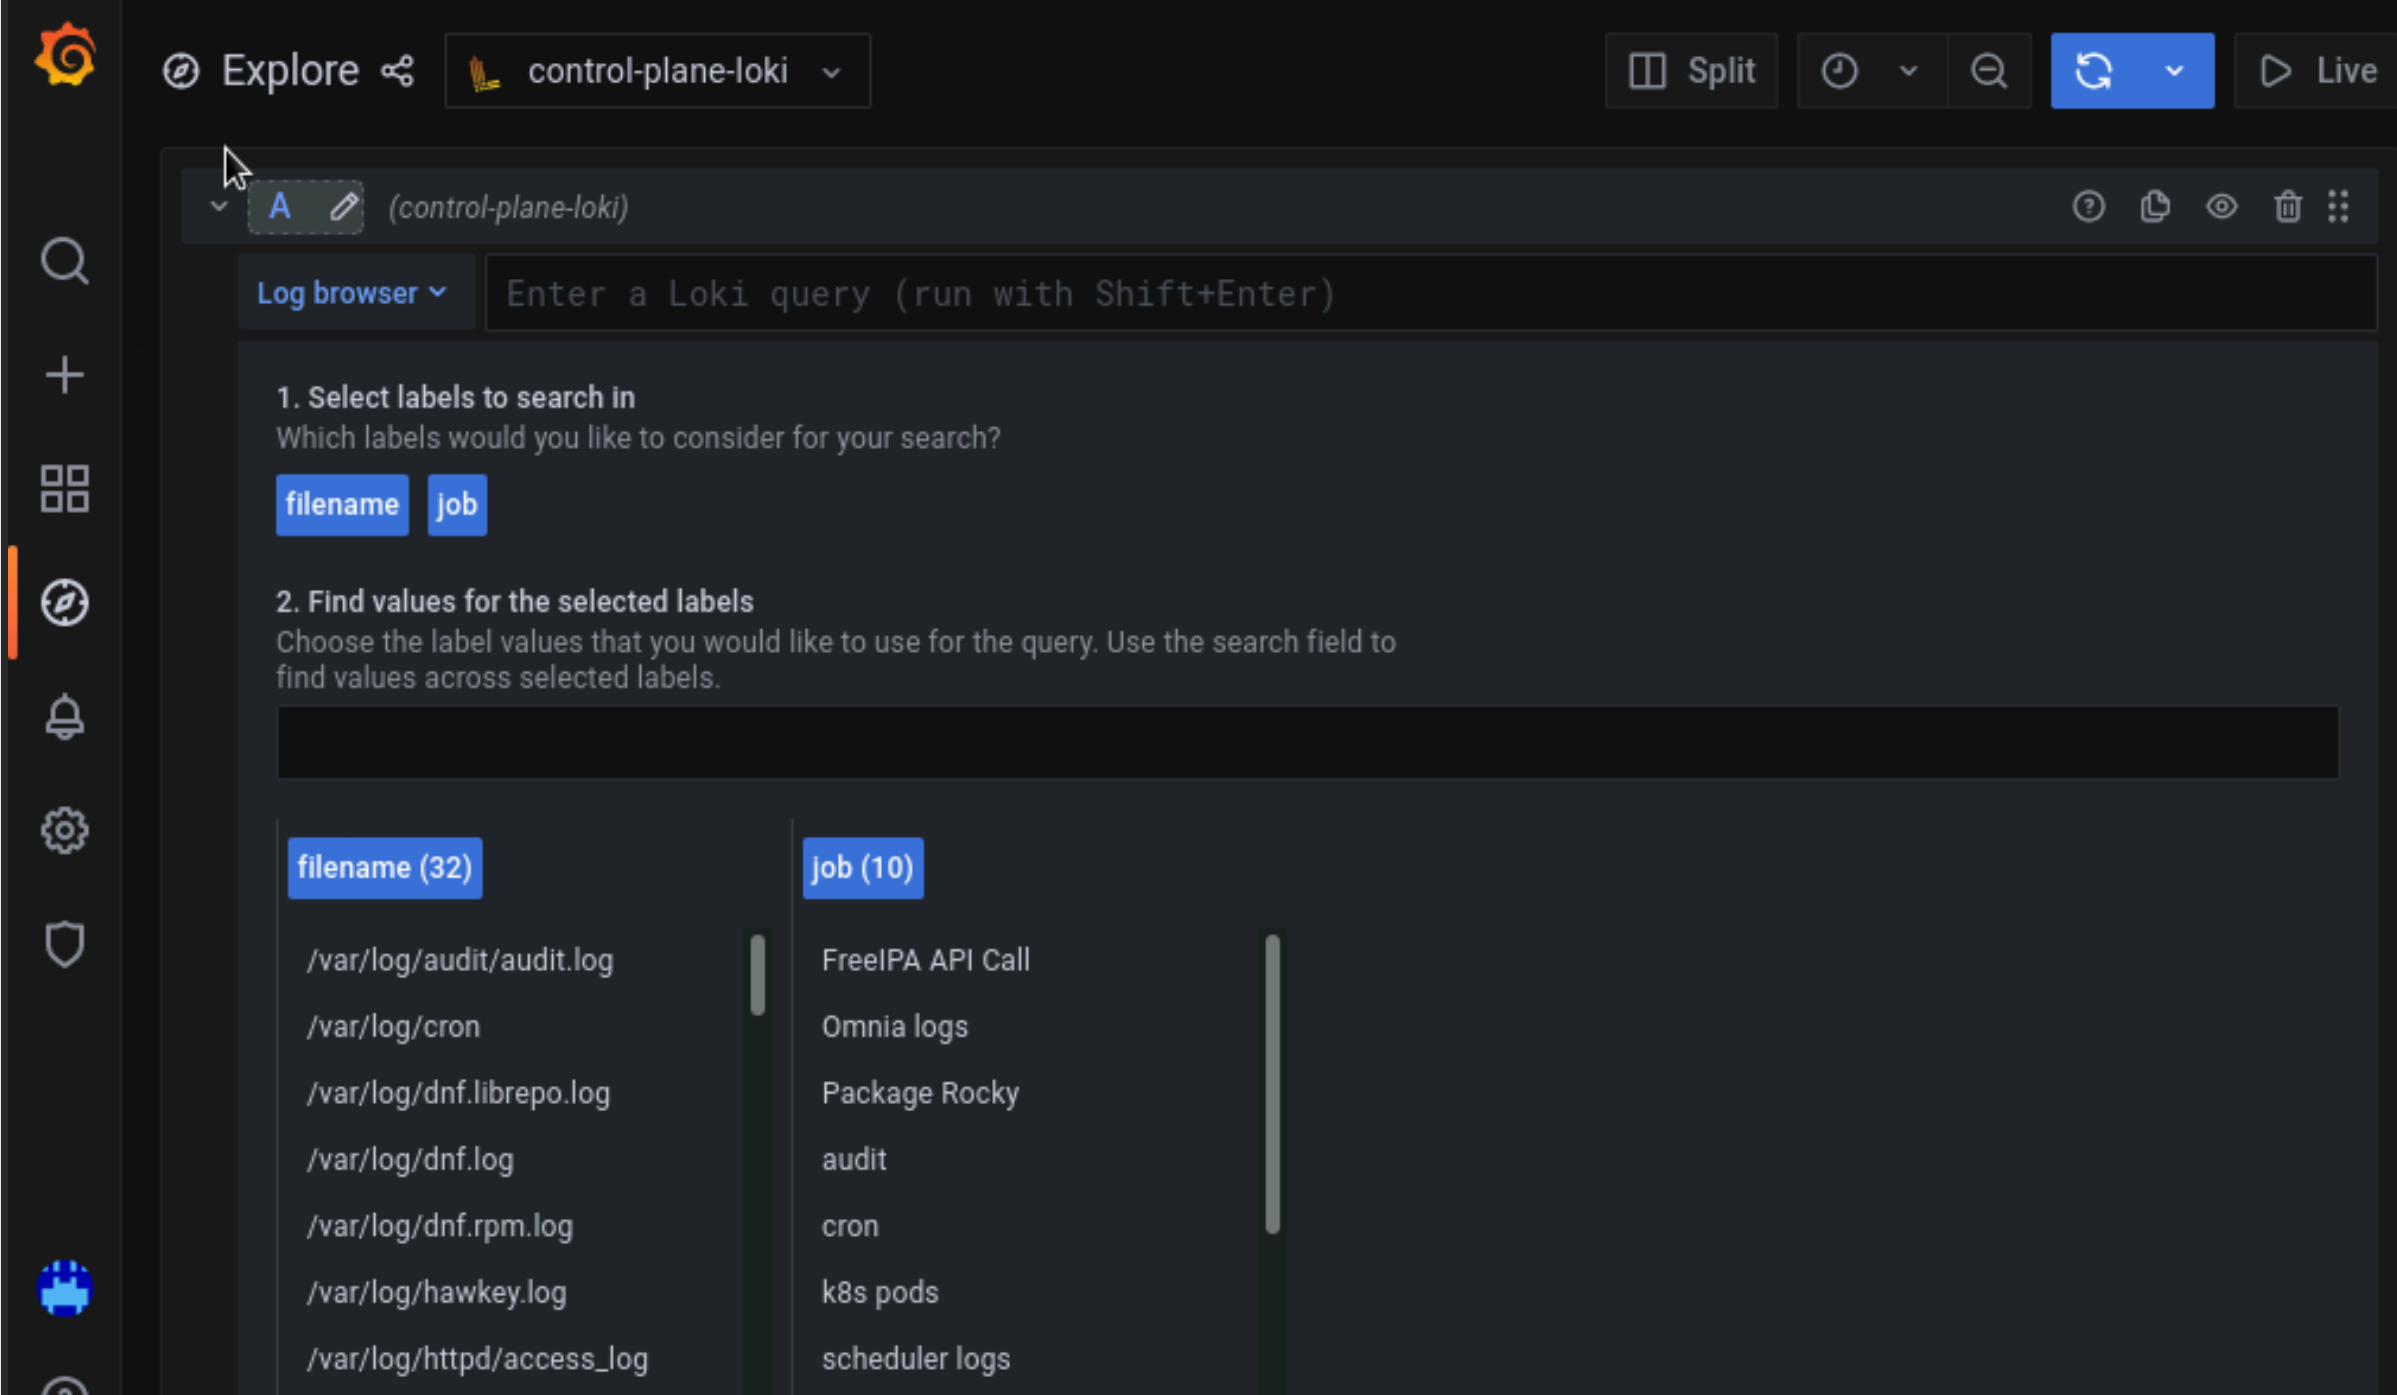The width and height of the screenshot is (2397, 1395).
Task: Open the time picker clock icon
Action: pos(1840,71)
